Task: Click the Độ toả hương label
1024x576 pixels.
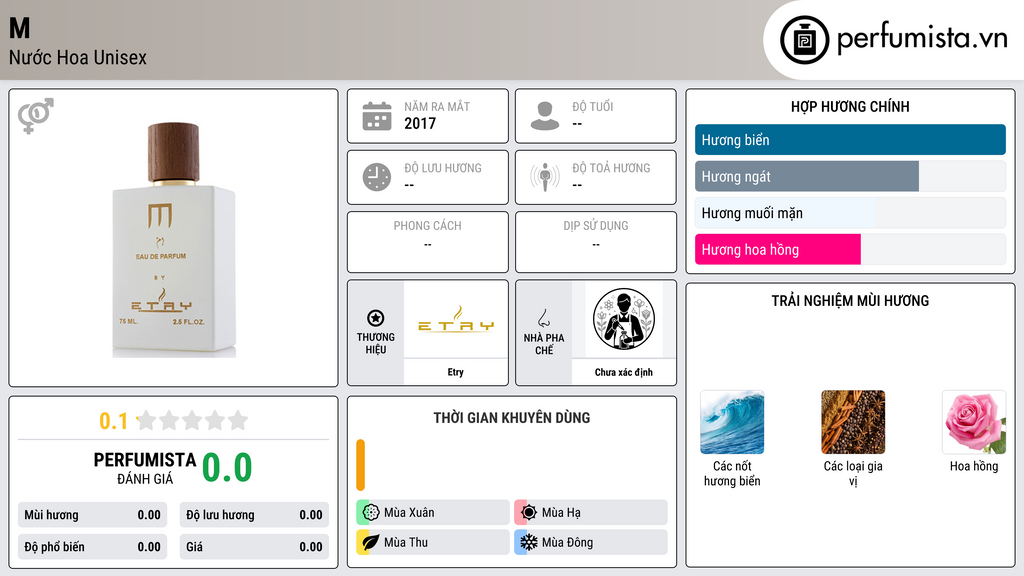Action: 611,168
